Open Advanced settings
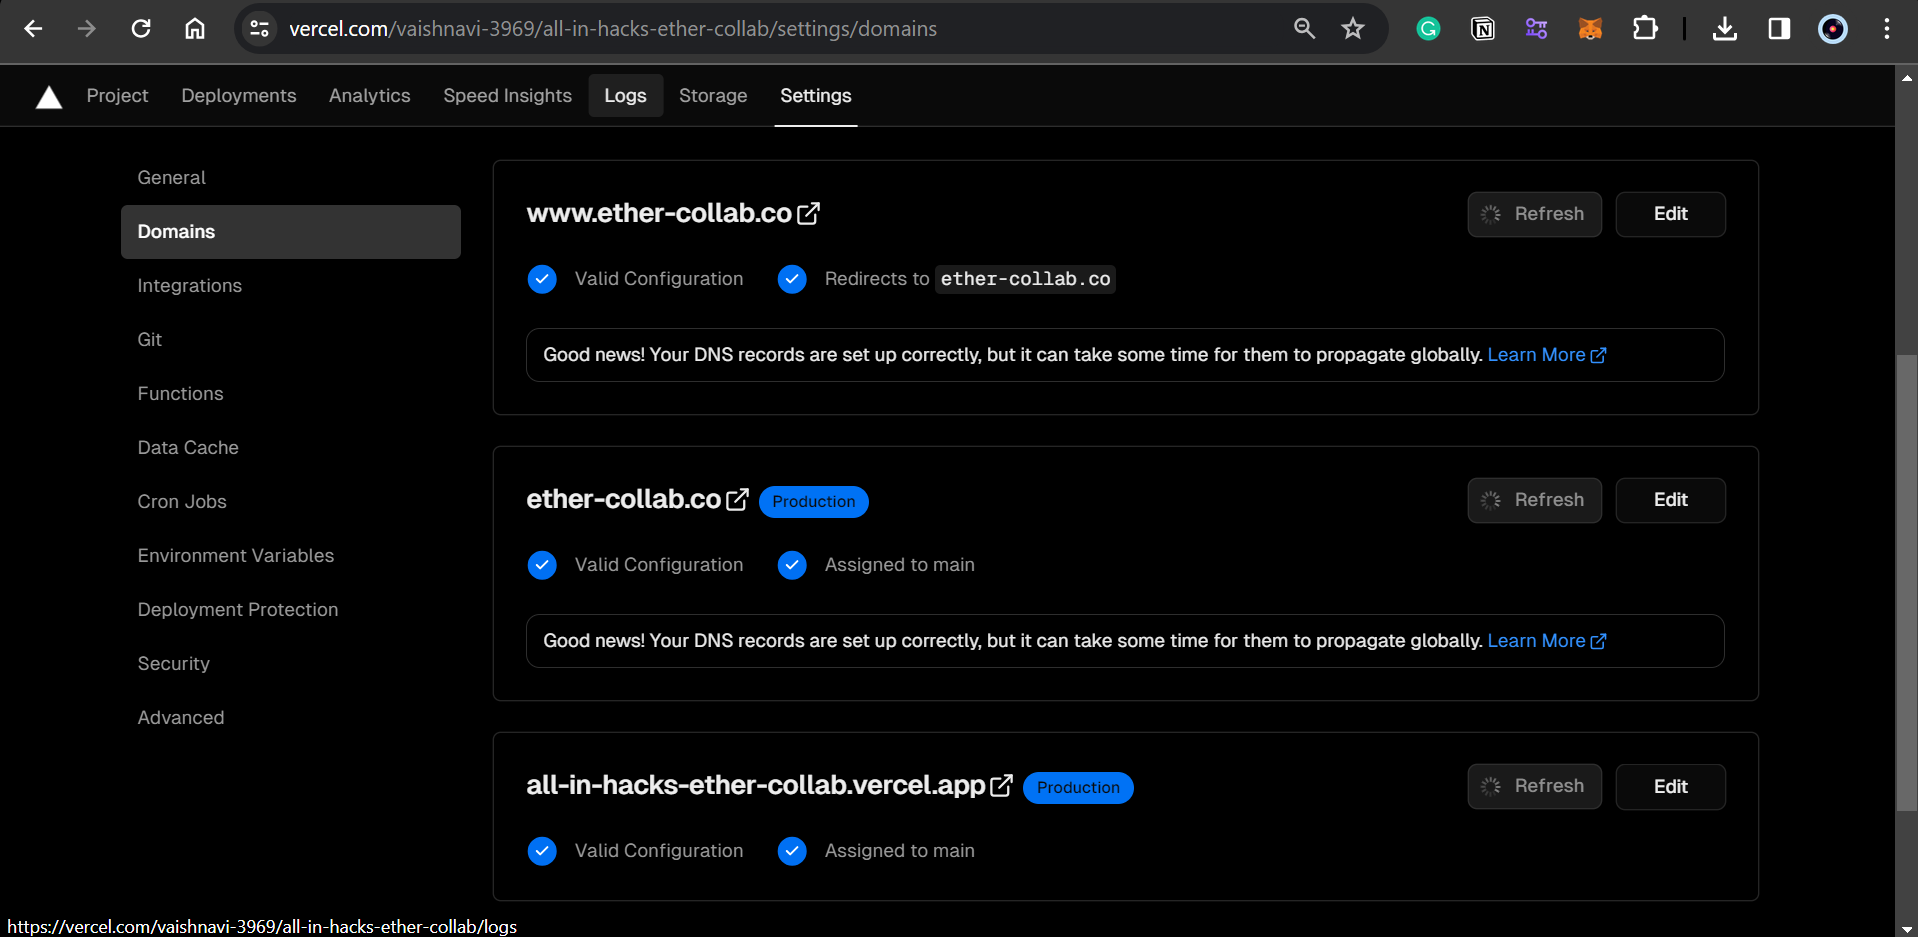1918x937 pixels. (291, 718)
